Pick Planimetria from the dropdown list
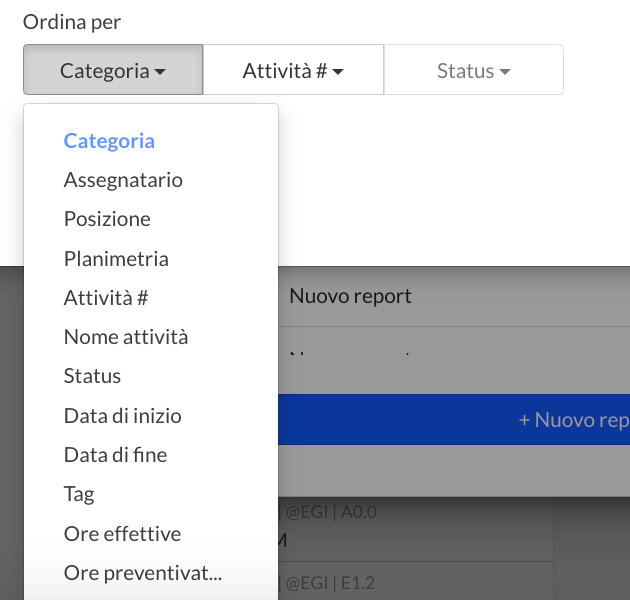The image size is (630, 600). point(116,259)
